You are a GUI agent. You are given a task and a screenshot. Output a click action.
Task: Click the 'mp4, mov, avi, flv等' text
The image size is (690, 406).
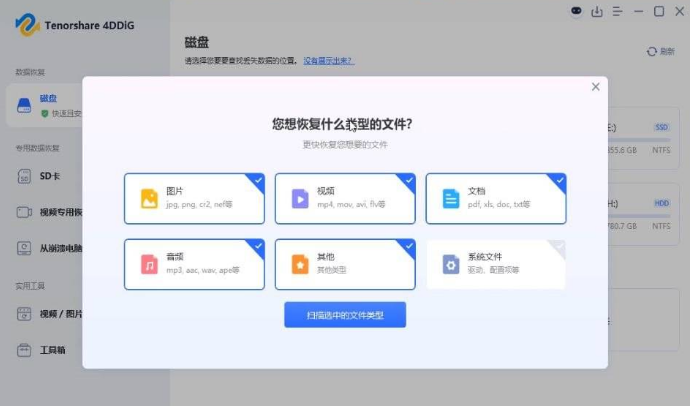click(351, 205)
